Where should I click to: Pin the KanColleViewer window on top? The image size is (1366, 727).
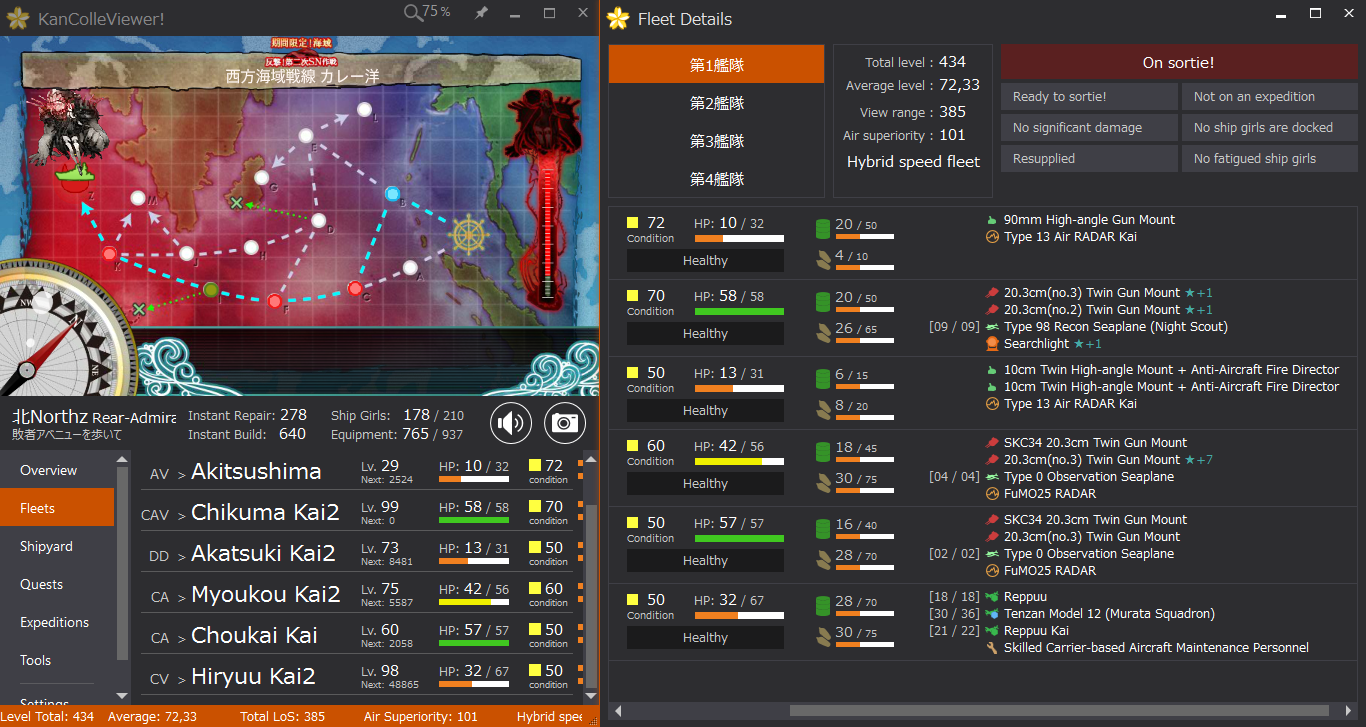pyautogui.click(x=481, y=13)
